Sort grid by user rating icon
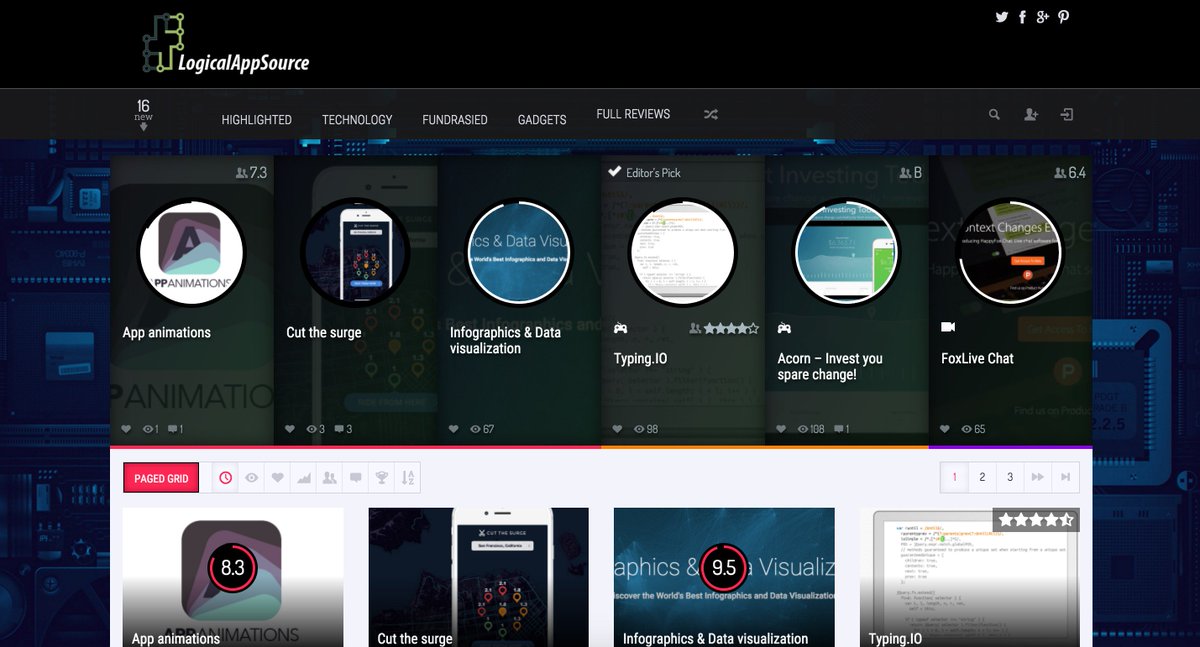Screen dimensions: 1200x647 click(x=330, y=478)
